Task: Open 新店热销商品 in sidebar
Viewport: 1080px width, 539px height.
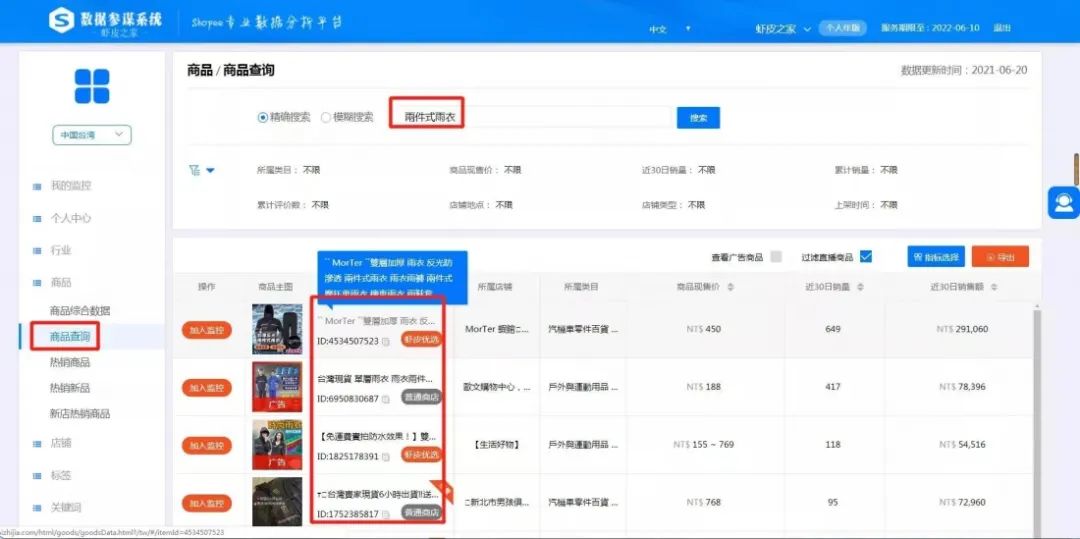Action: pyautogui.click(x=80, y=414)
